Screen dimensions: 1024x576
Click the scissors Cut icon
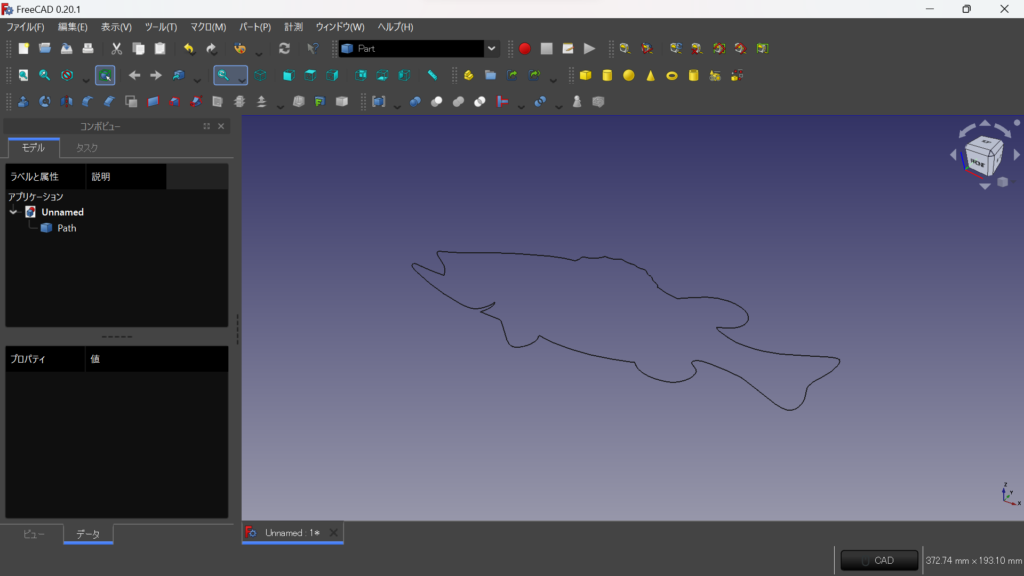(116, 48)
